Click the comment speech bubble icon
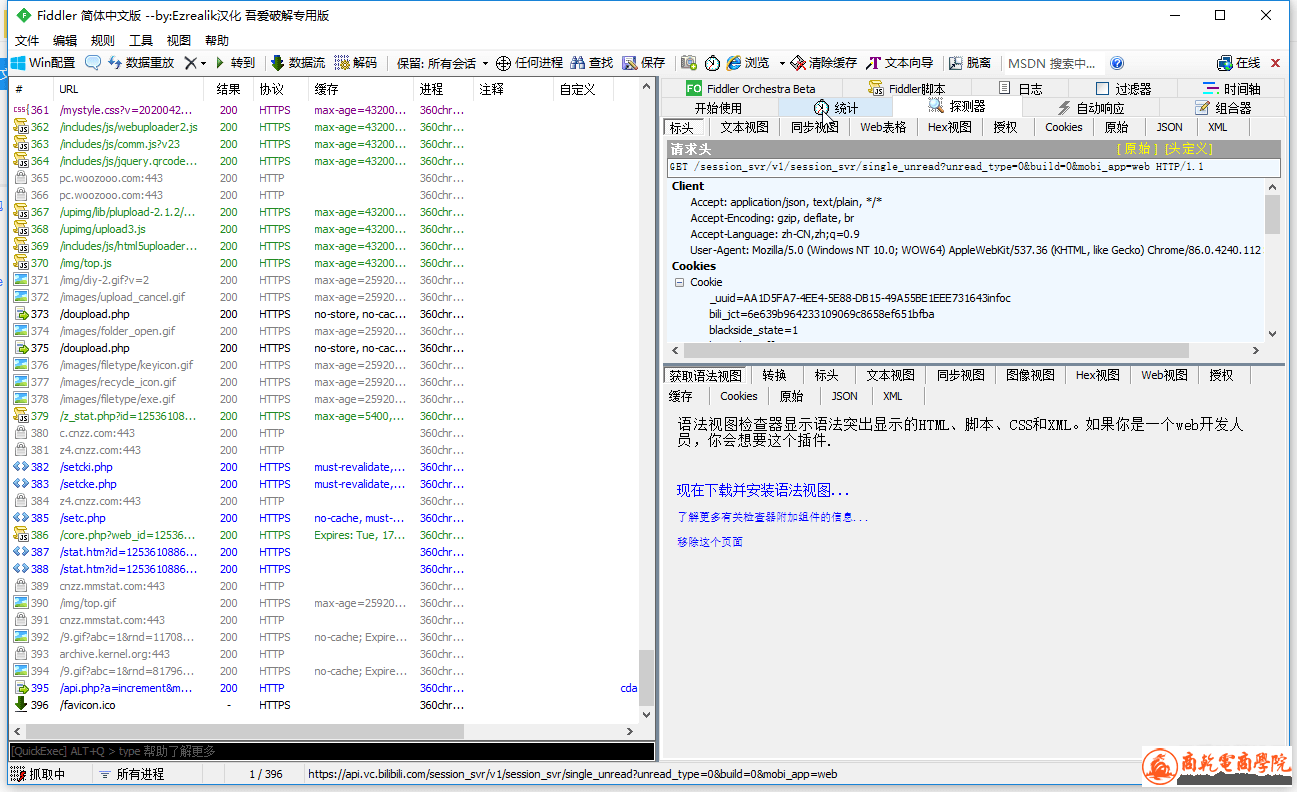 92,63
